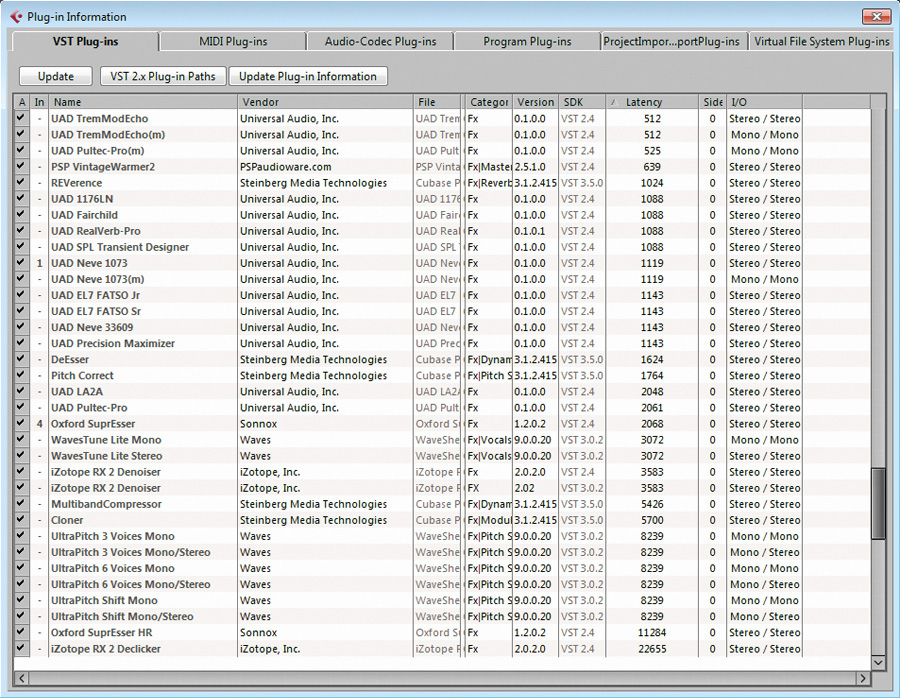
Task: Uncheck the iZotope RX 2 Declicker plug-in
Action: pyautogui.click(x=21, y=649)
